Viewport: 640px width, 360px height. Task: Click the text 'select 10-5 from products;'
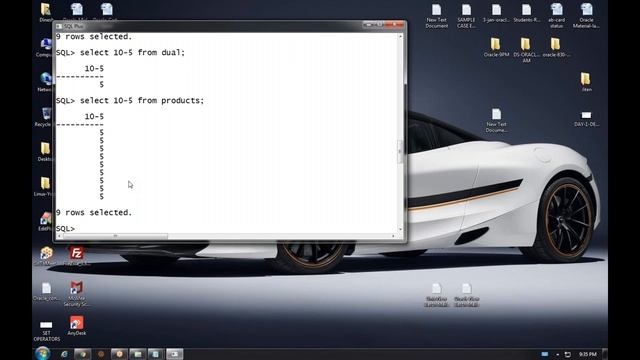pyautogui.click(x=142, y=100)
